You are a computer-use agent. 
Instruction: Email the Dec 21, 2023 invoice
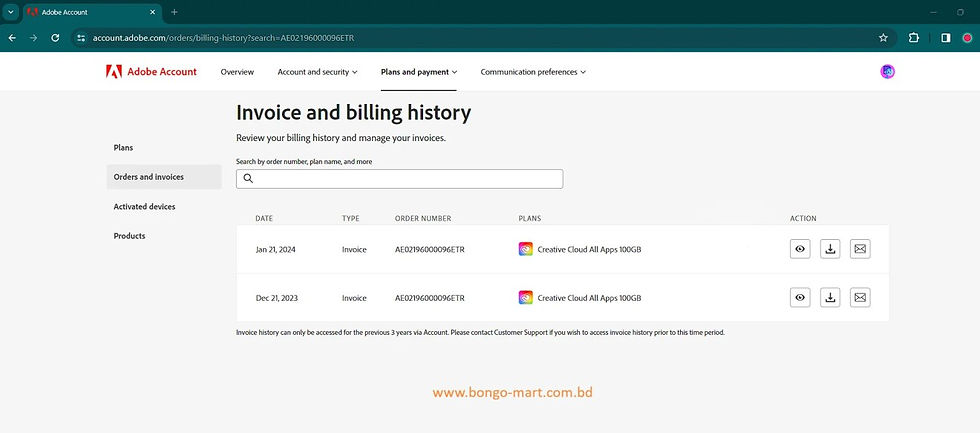pyautogui.click(x=860, y=297)
